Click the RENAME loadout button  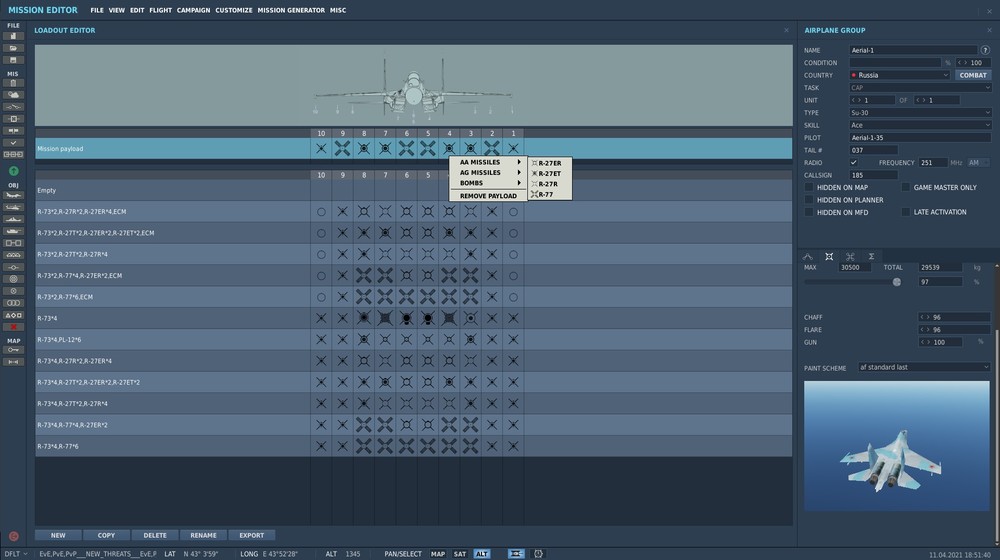(203, 535)
